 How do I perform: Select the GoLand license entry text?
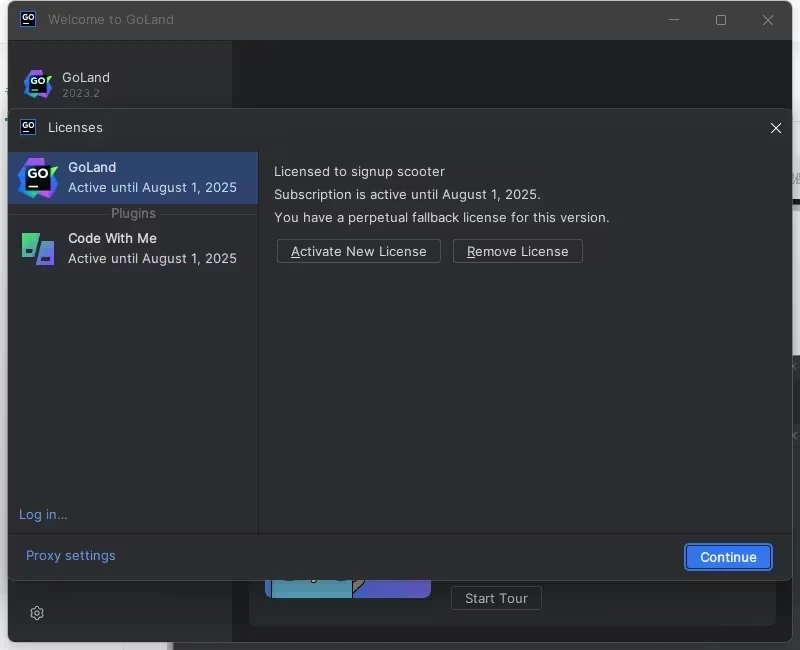(x=152, y=177)
